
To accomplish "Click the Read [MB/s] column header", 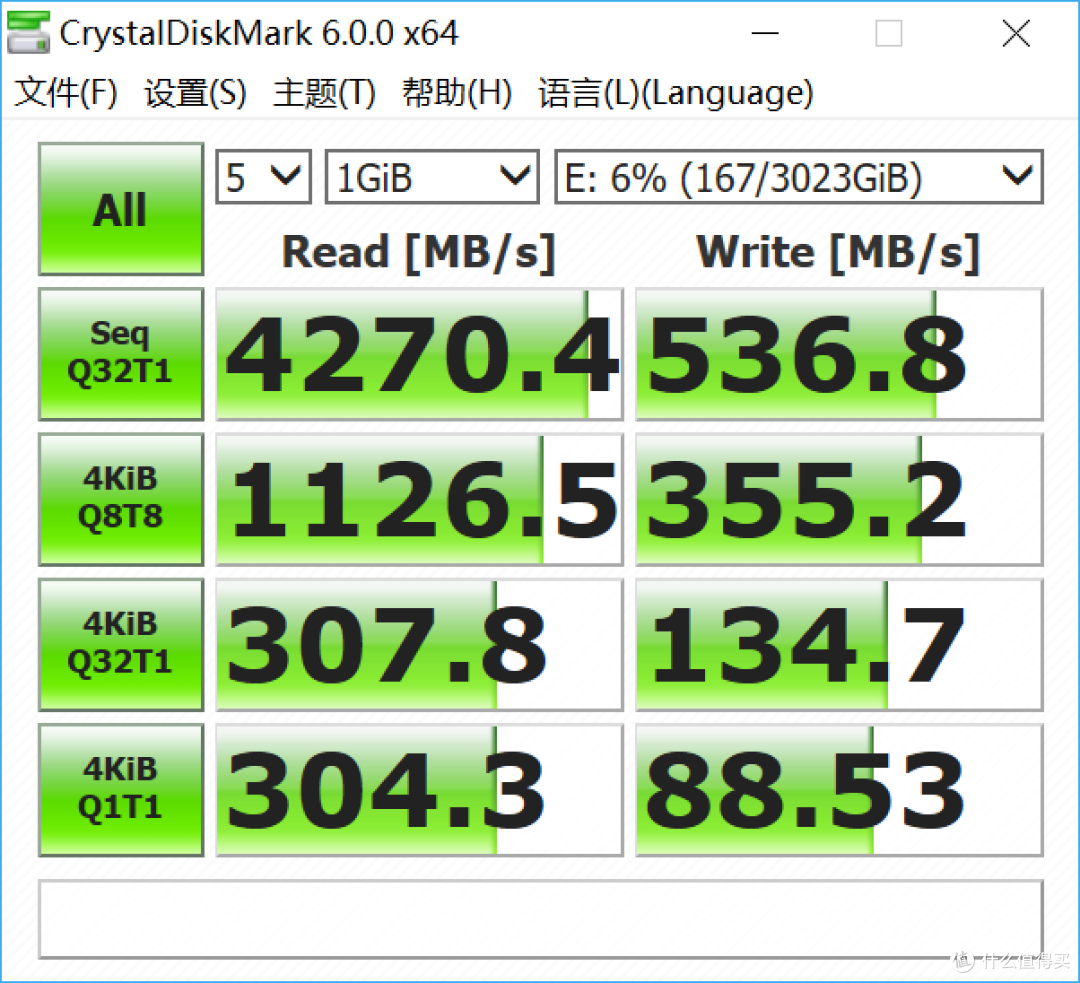I will pyautogui.click(x=419, y=253).
